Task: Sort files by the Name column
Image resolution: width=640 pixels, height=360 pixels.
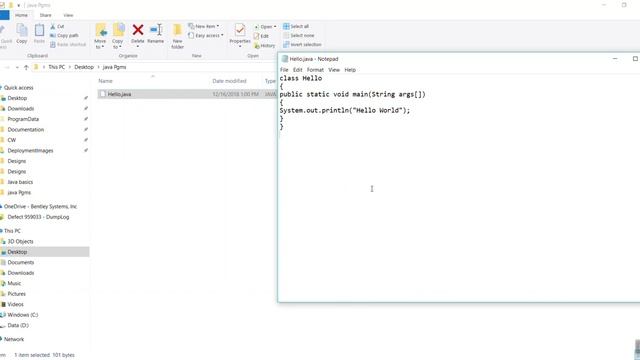Action: tap(105, 81)
